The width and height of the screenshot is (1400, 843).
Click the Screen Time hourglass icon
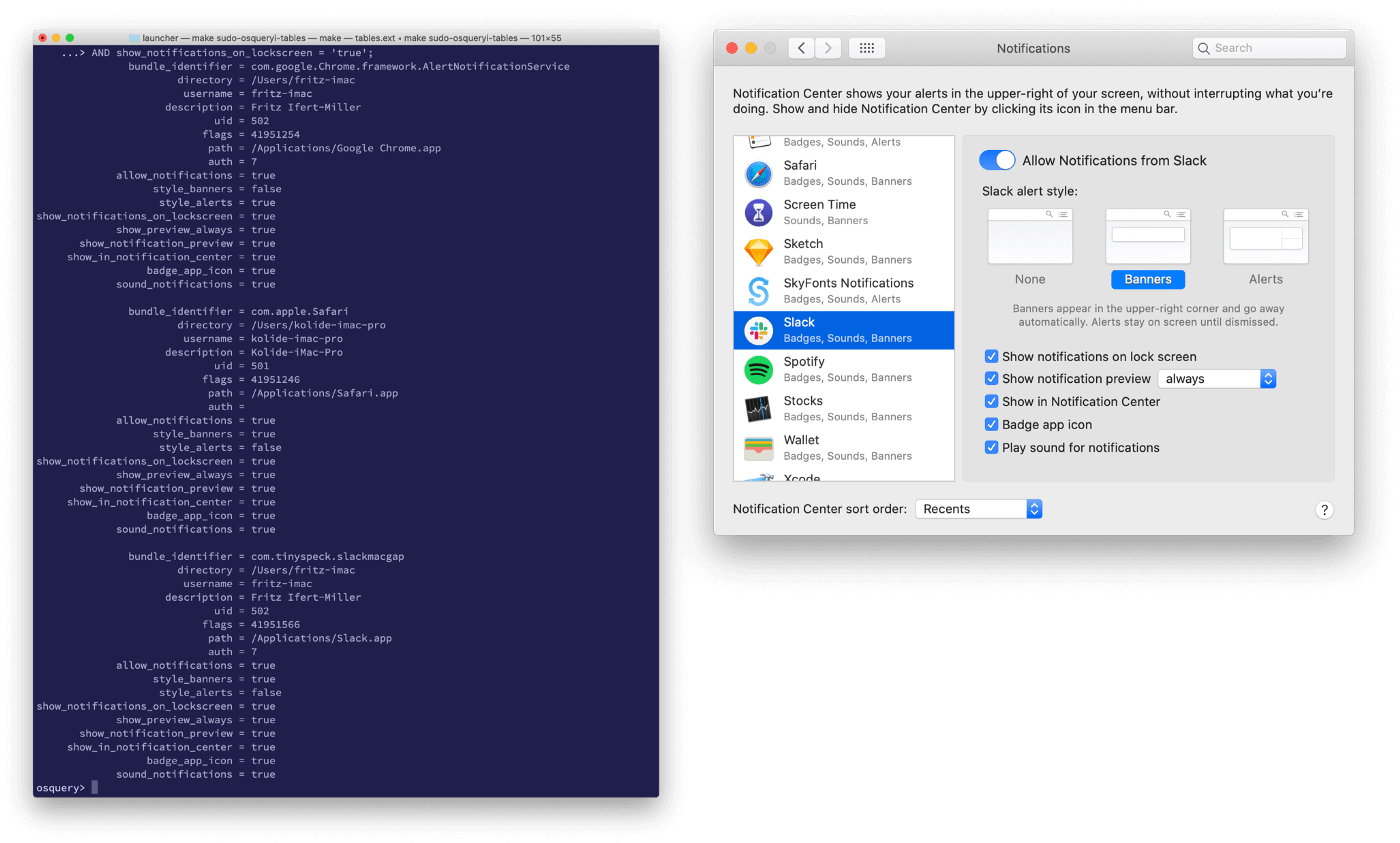pos(758,212)
